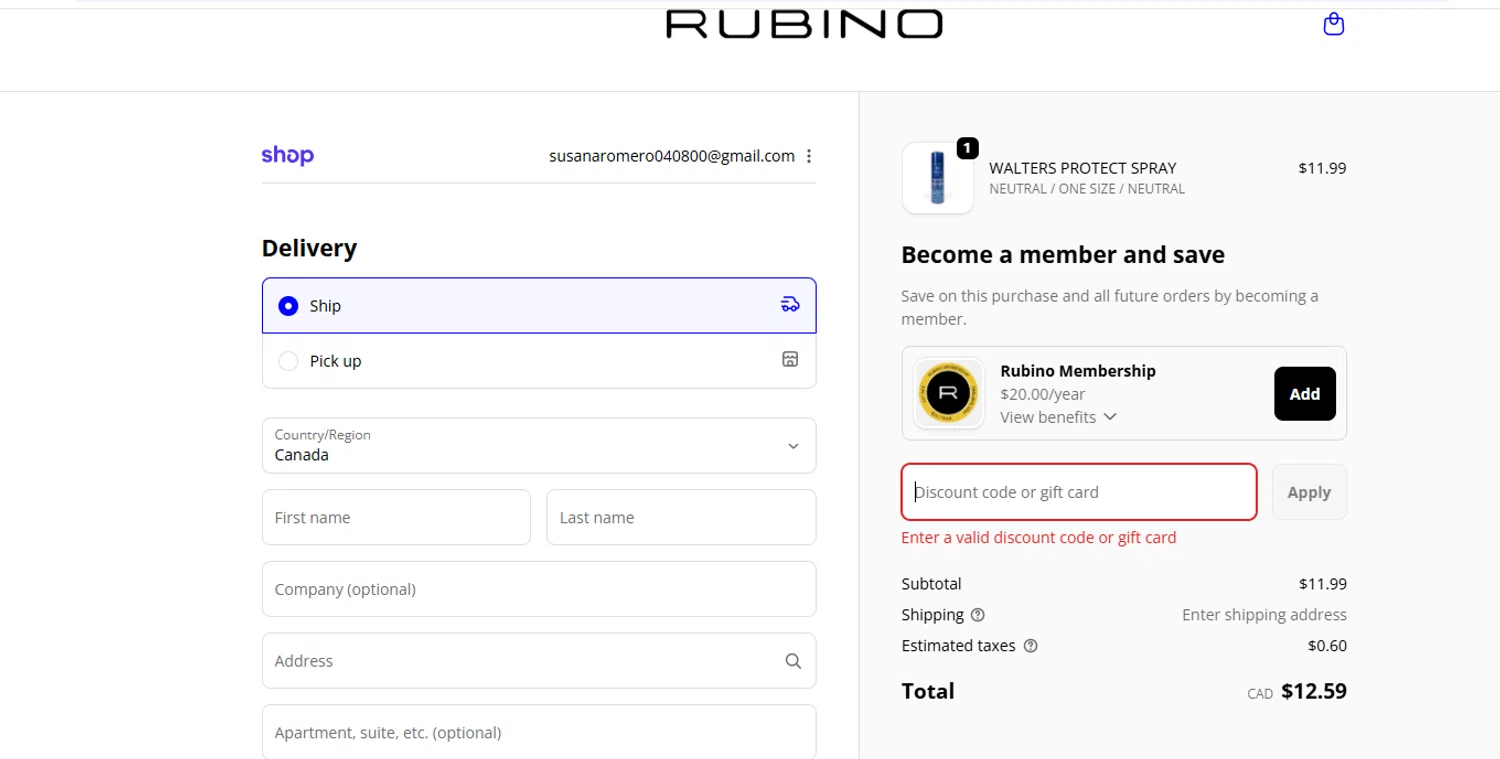This screenshot has width=1500, height=759.
Task: Click the search magnifier in Address field
Action: click(x=793, y=661)
